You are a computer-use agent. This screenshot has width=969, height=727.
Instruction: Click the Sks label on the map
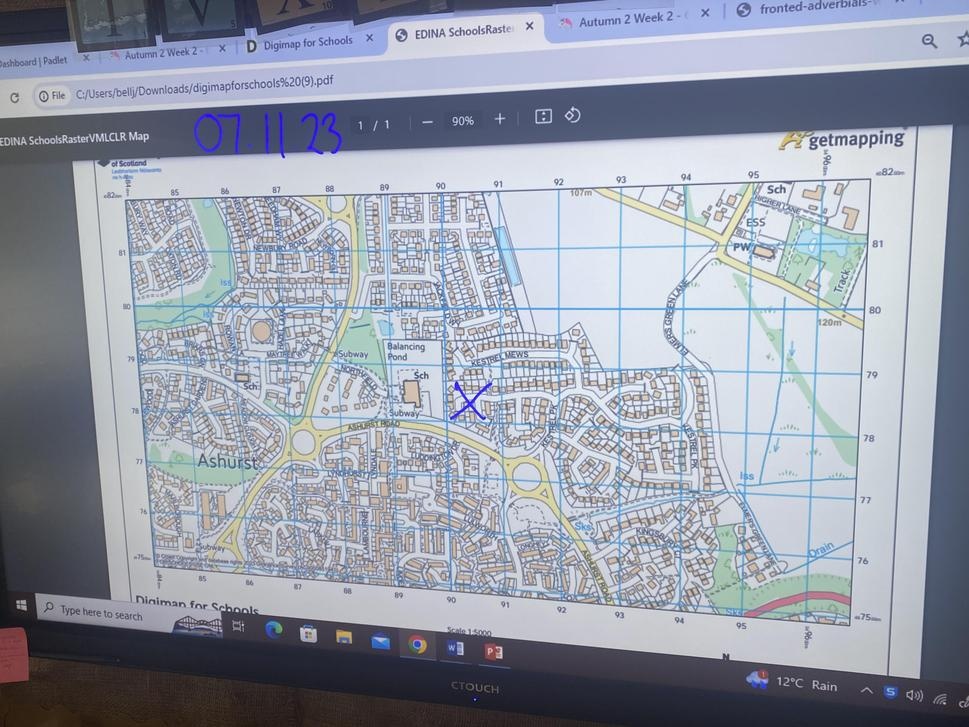point(583,526)
